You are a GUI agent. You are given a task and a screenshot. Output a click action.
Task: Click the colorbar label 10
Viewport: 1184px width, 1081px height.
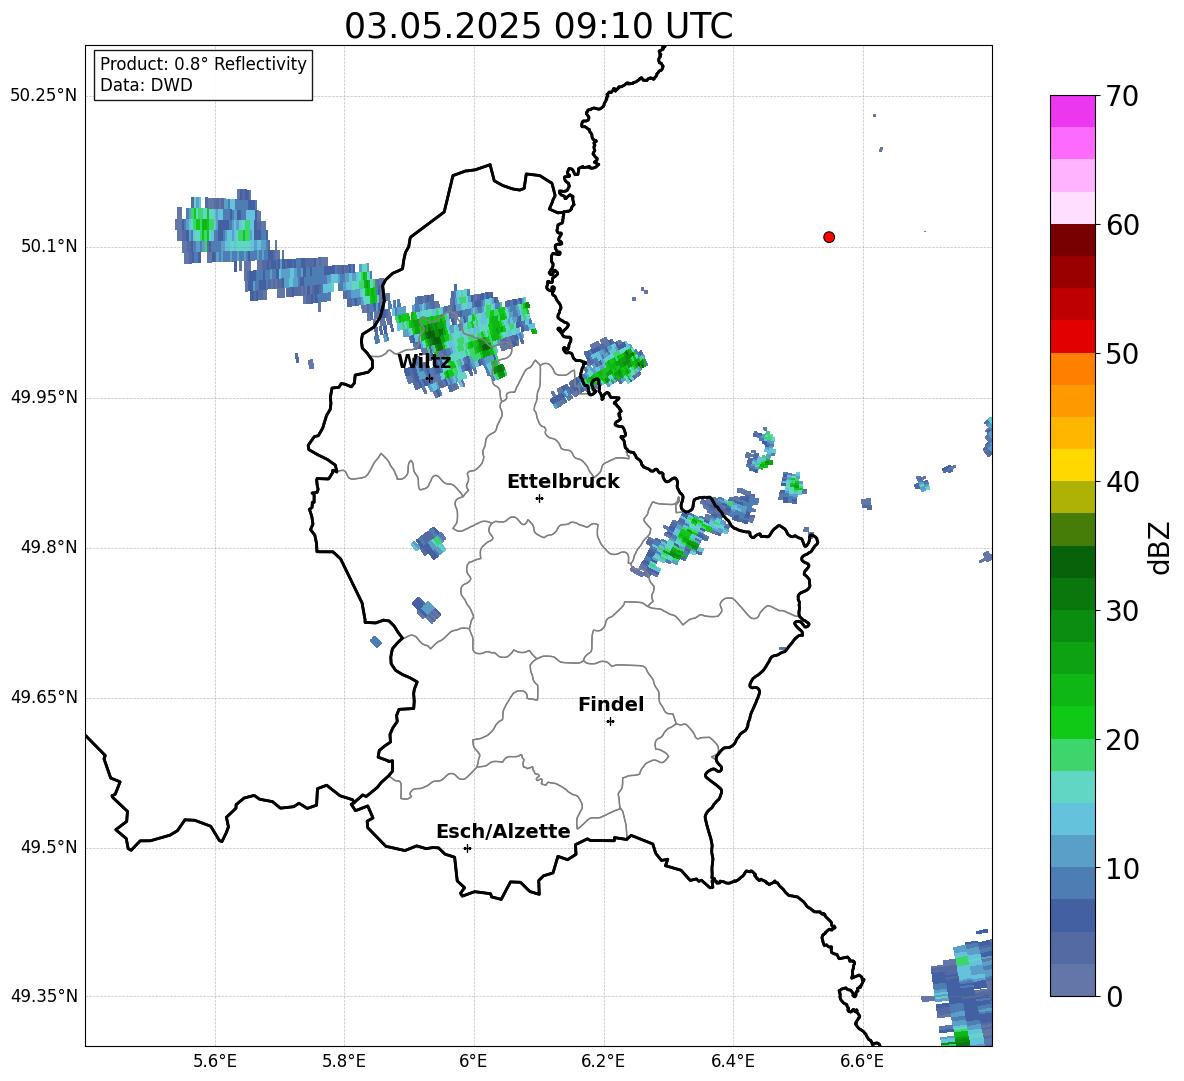[x=1122, y=869]
